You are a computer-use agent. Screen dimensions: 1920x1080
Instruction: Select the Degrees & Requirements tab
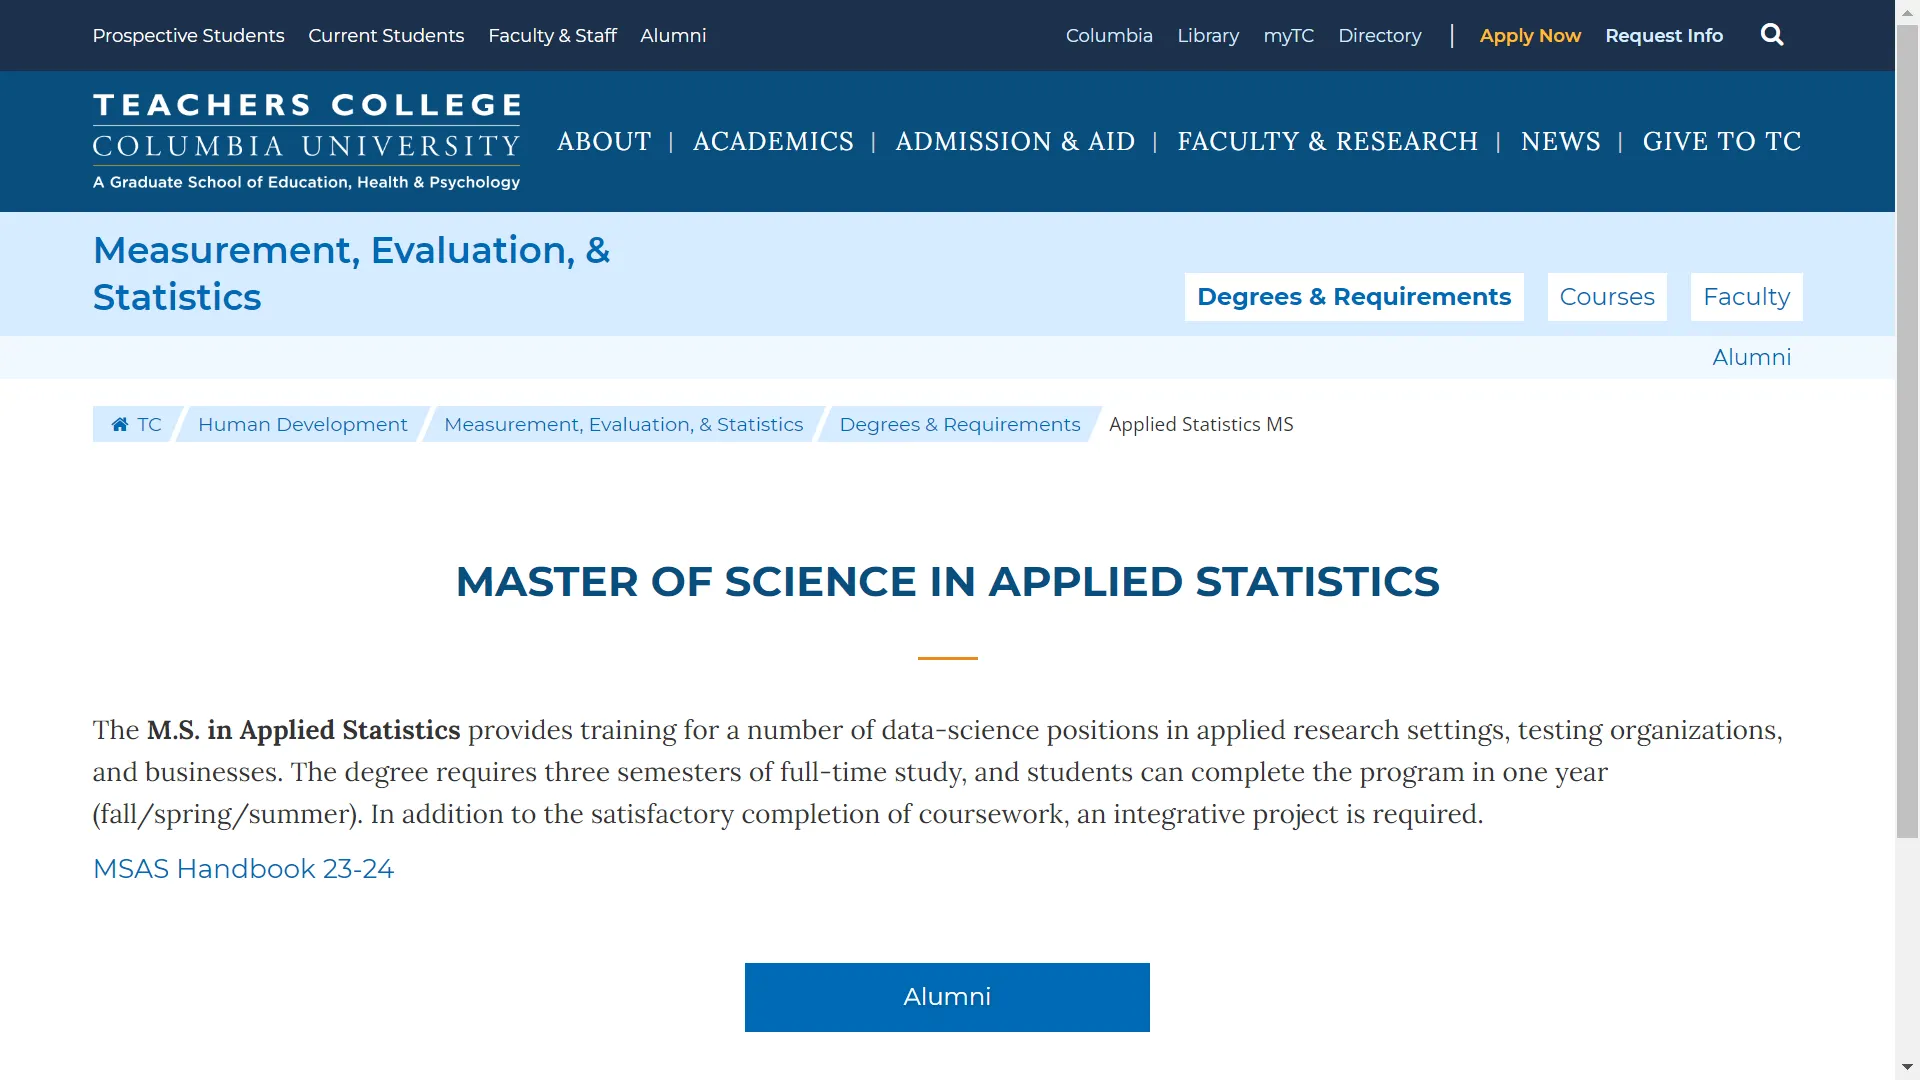(x=1353, y=297)
